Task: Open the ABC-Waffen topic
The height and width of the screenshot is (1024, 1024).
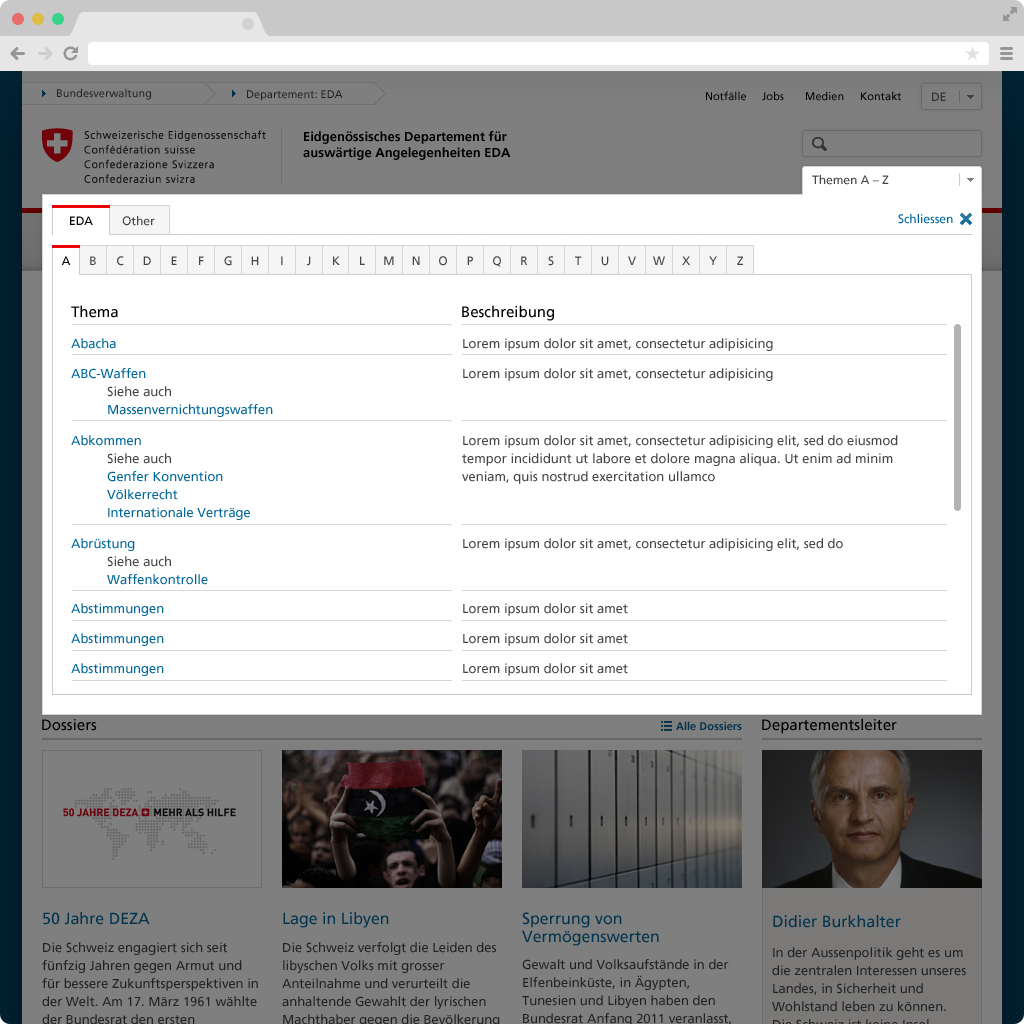Action: (x=108, y=374)
